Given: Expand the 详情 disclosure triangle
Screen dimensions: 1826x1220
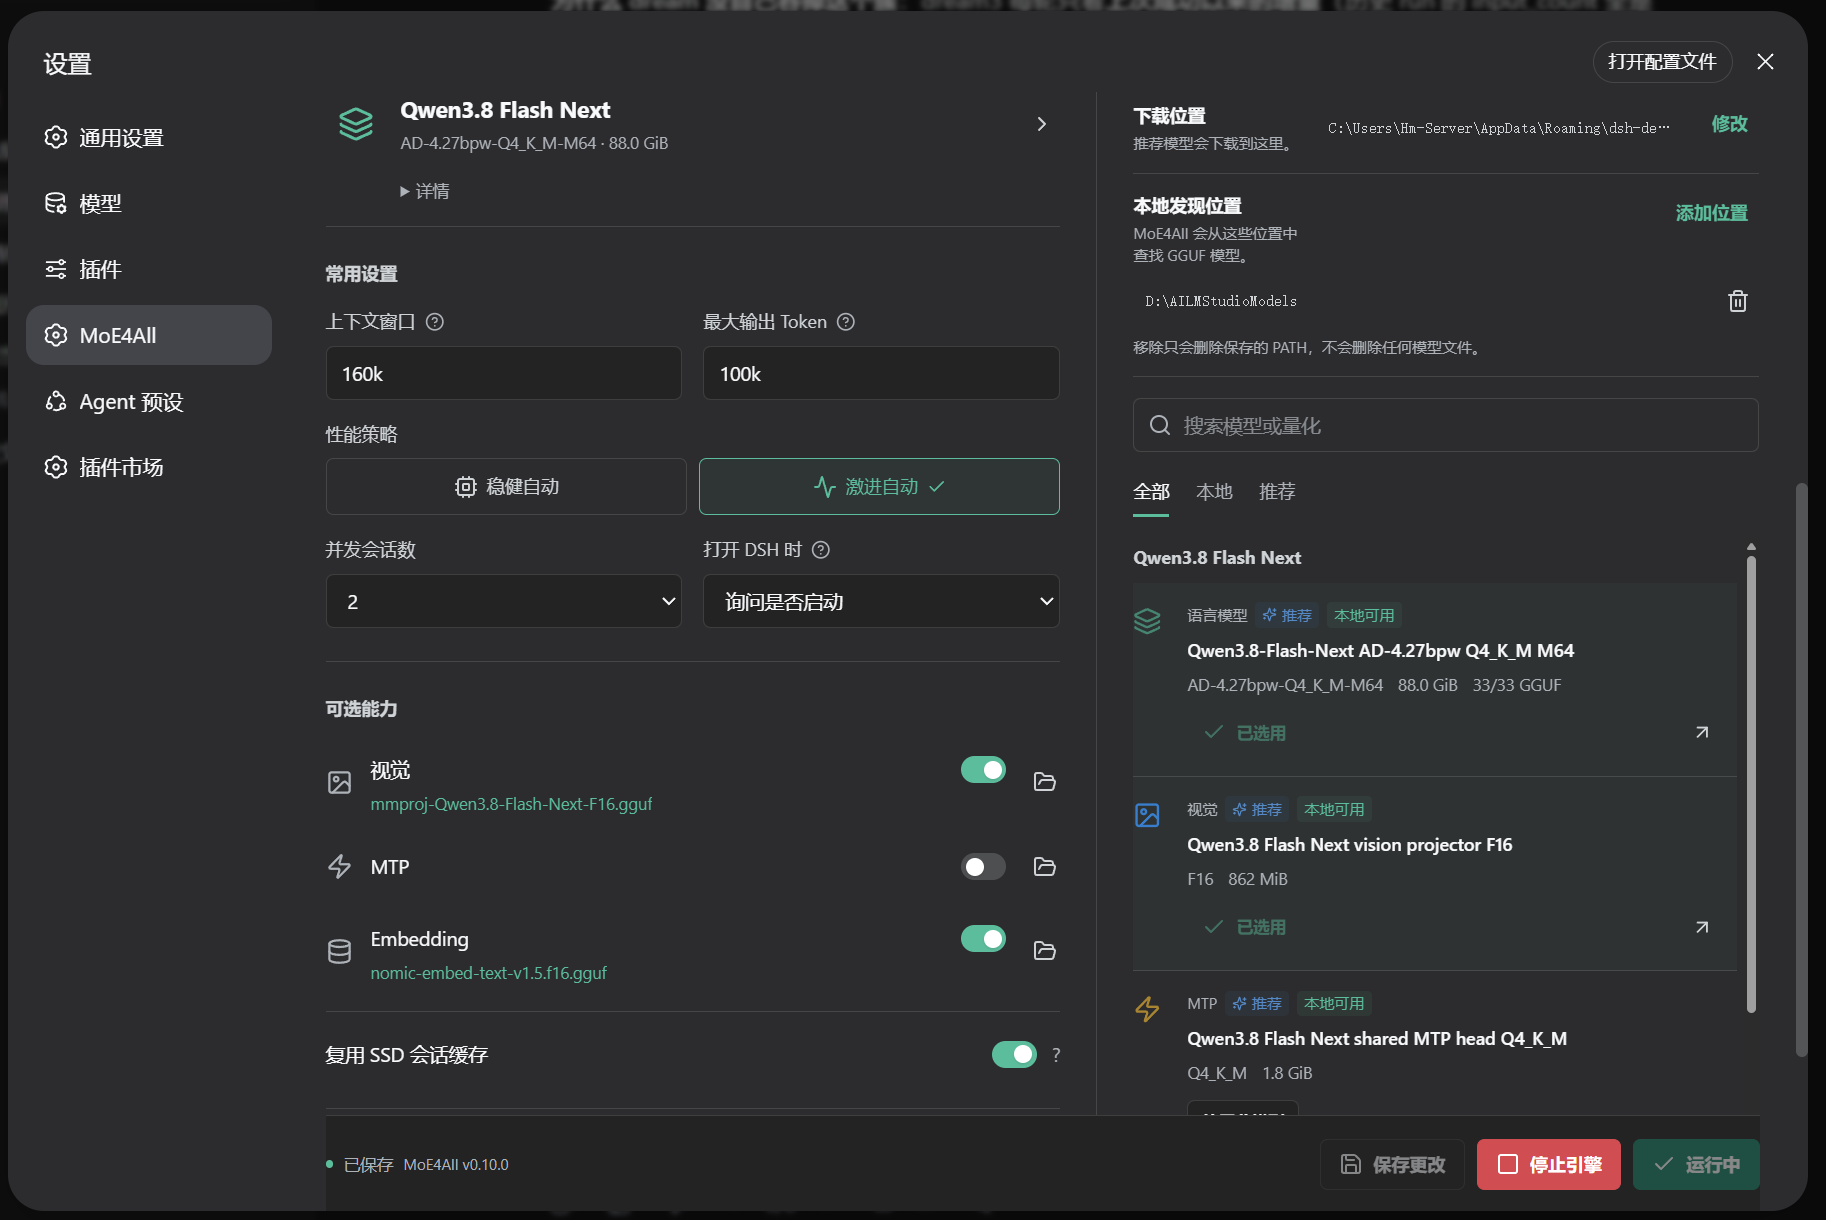Looking at the screenshot, I should tap(425, 191).
